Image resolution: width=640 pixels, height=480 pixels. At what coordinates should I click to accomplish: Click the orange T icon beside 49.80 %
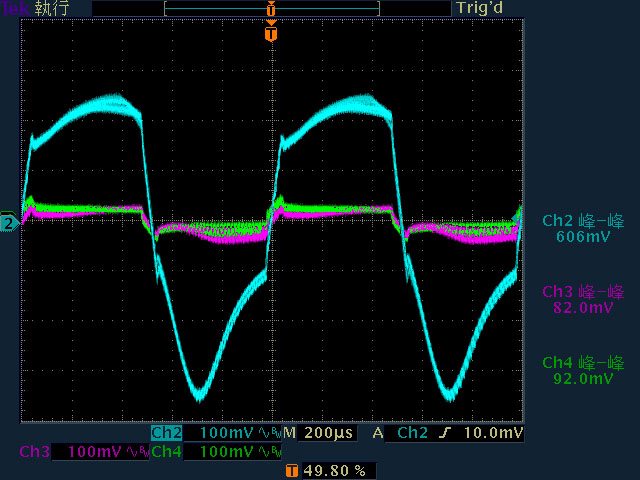(291, 470)
